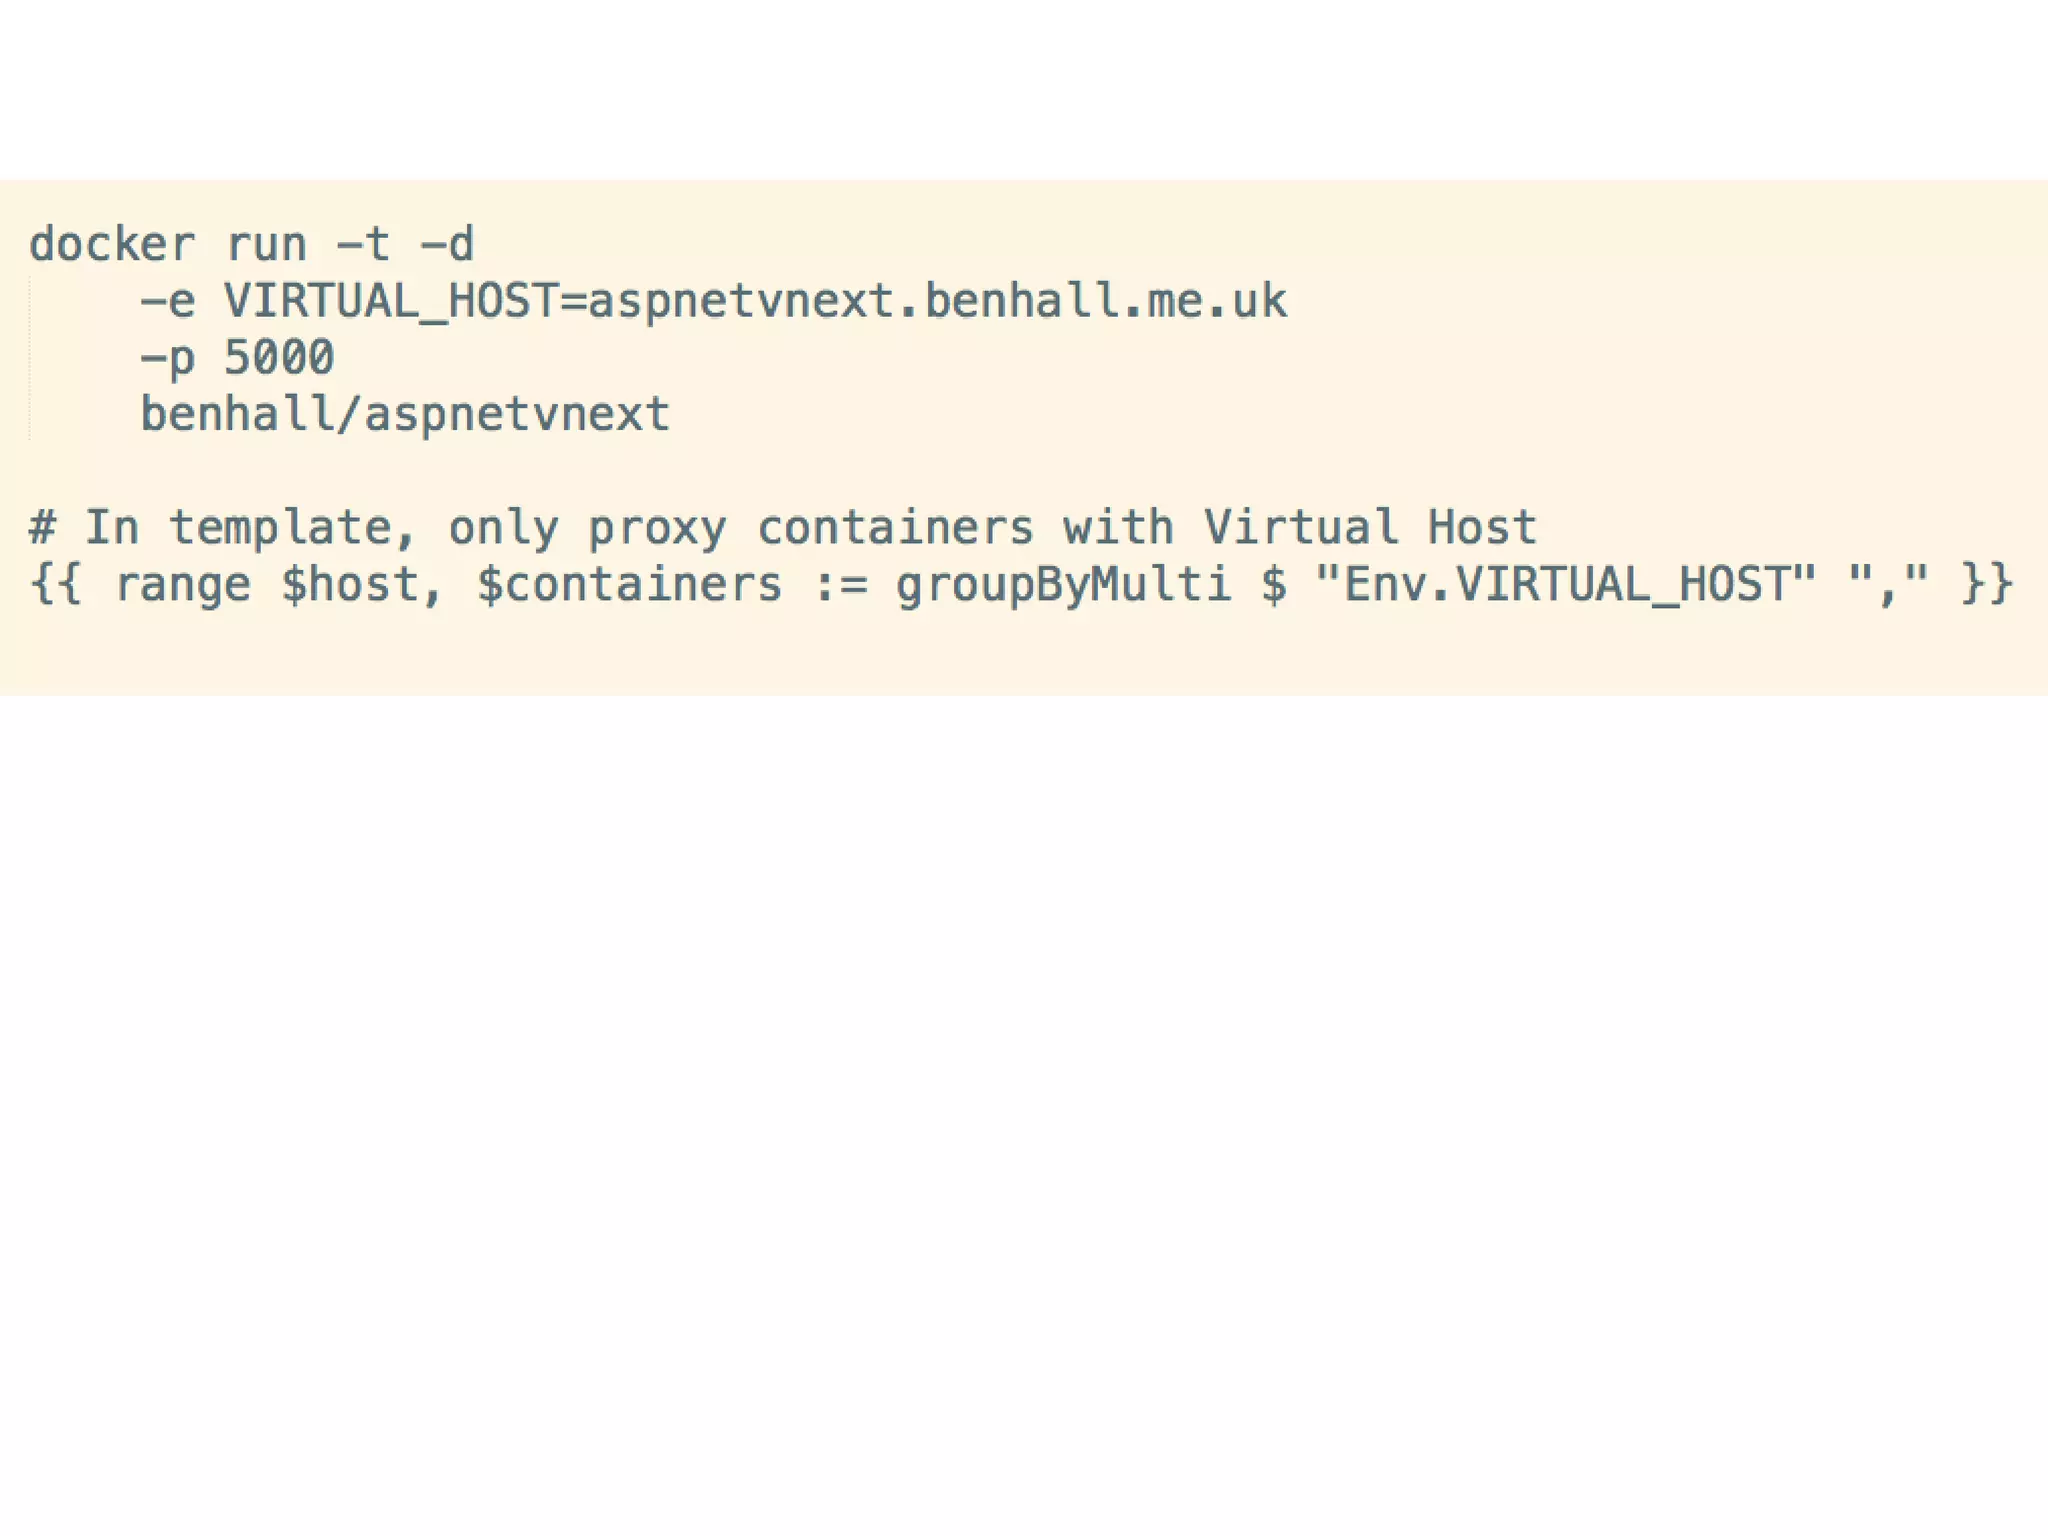Click the opening '{{' template braces
This screenshot has width=2048, height=1536.
(x=56, y=584)
